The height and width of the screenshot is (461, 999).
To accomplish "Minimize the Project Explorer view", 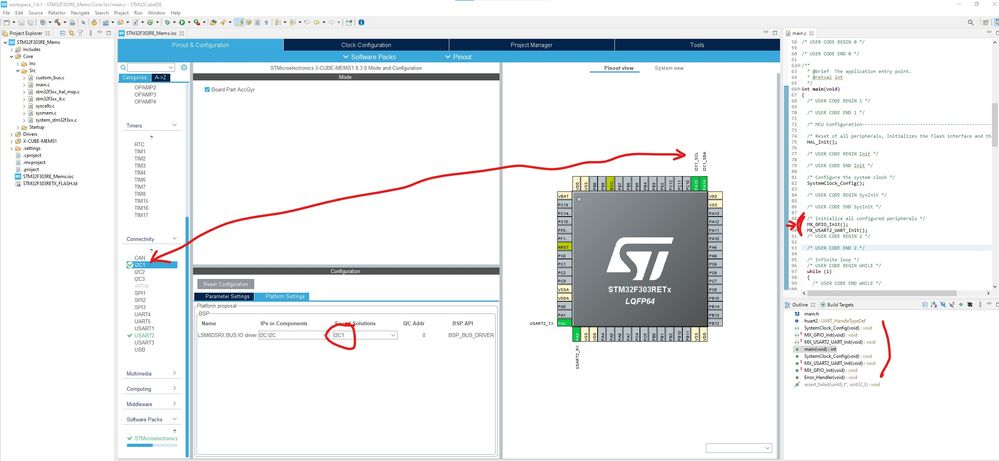I will click(x=97, y=32).
